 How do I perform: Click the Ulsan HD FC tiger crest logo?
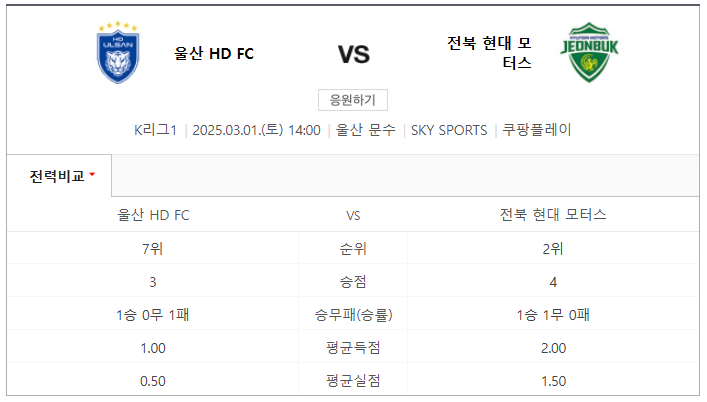coord(118,52)
